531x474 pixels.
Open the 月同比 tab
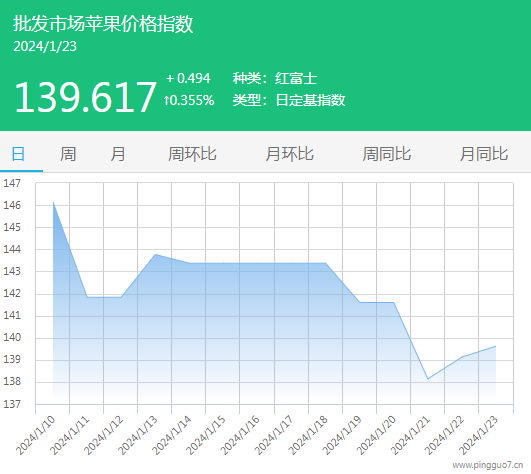484,154
